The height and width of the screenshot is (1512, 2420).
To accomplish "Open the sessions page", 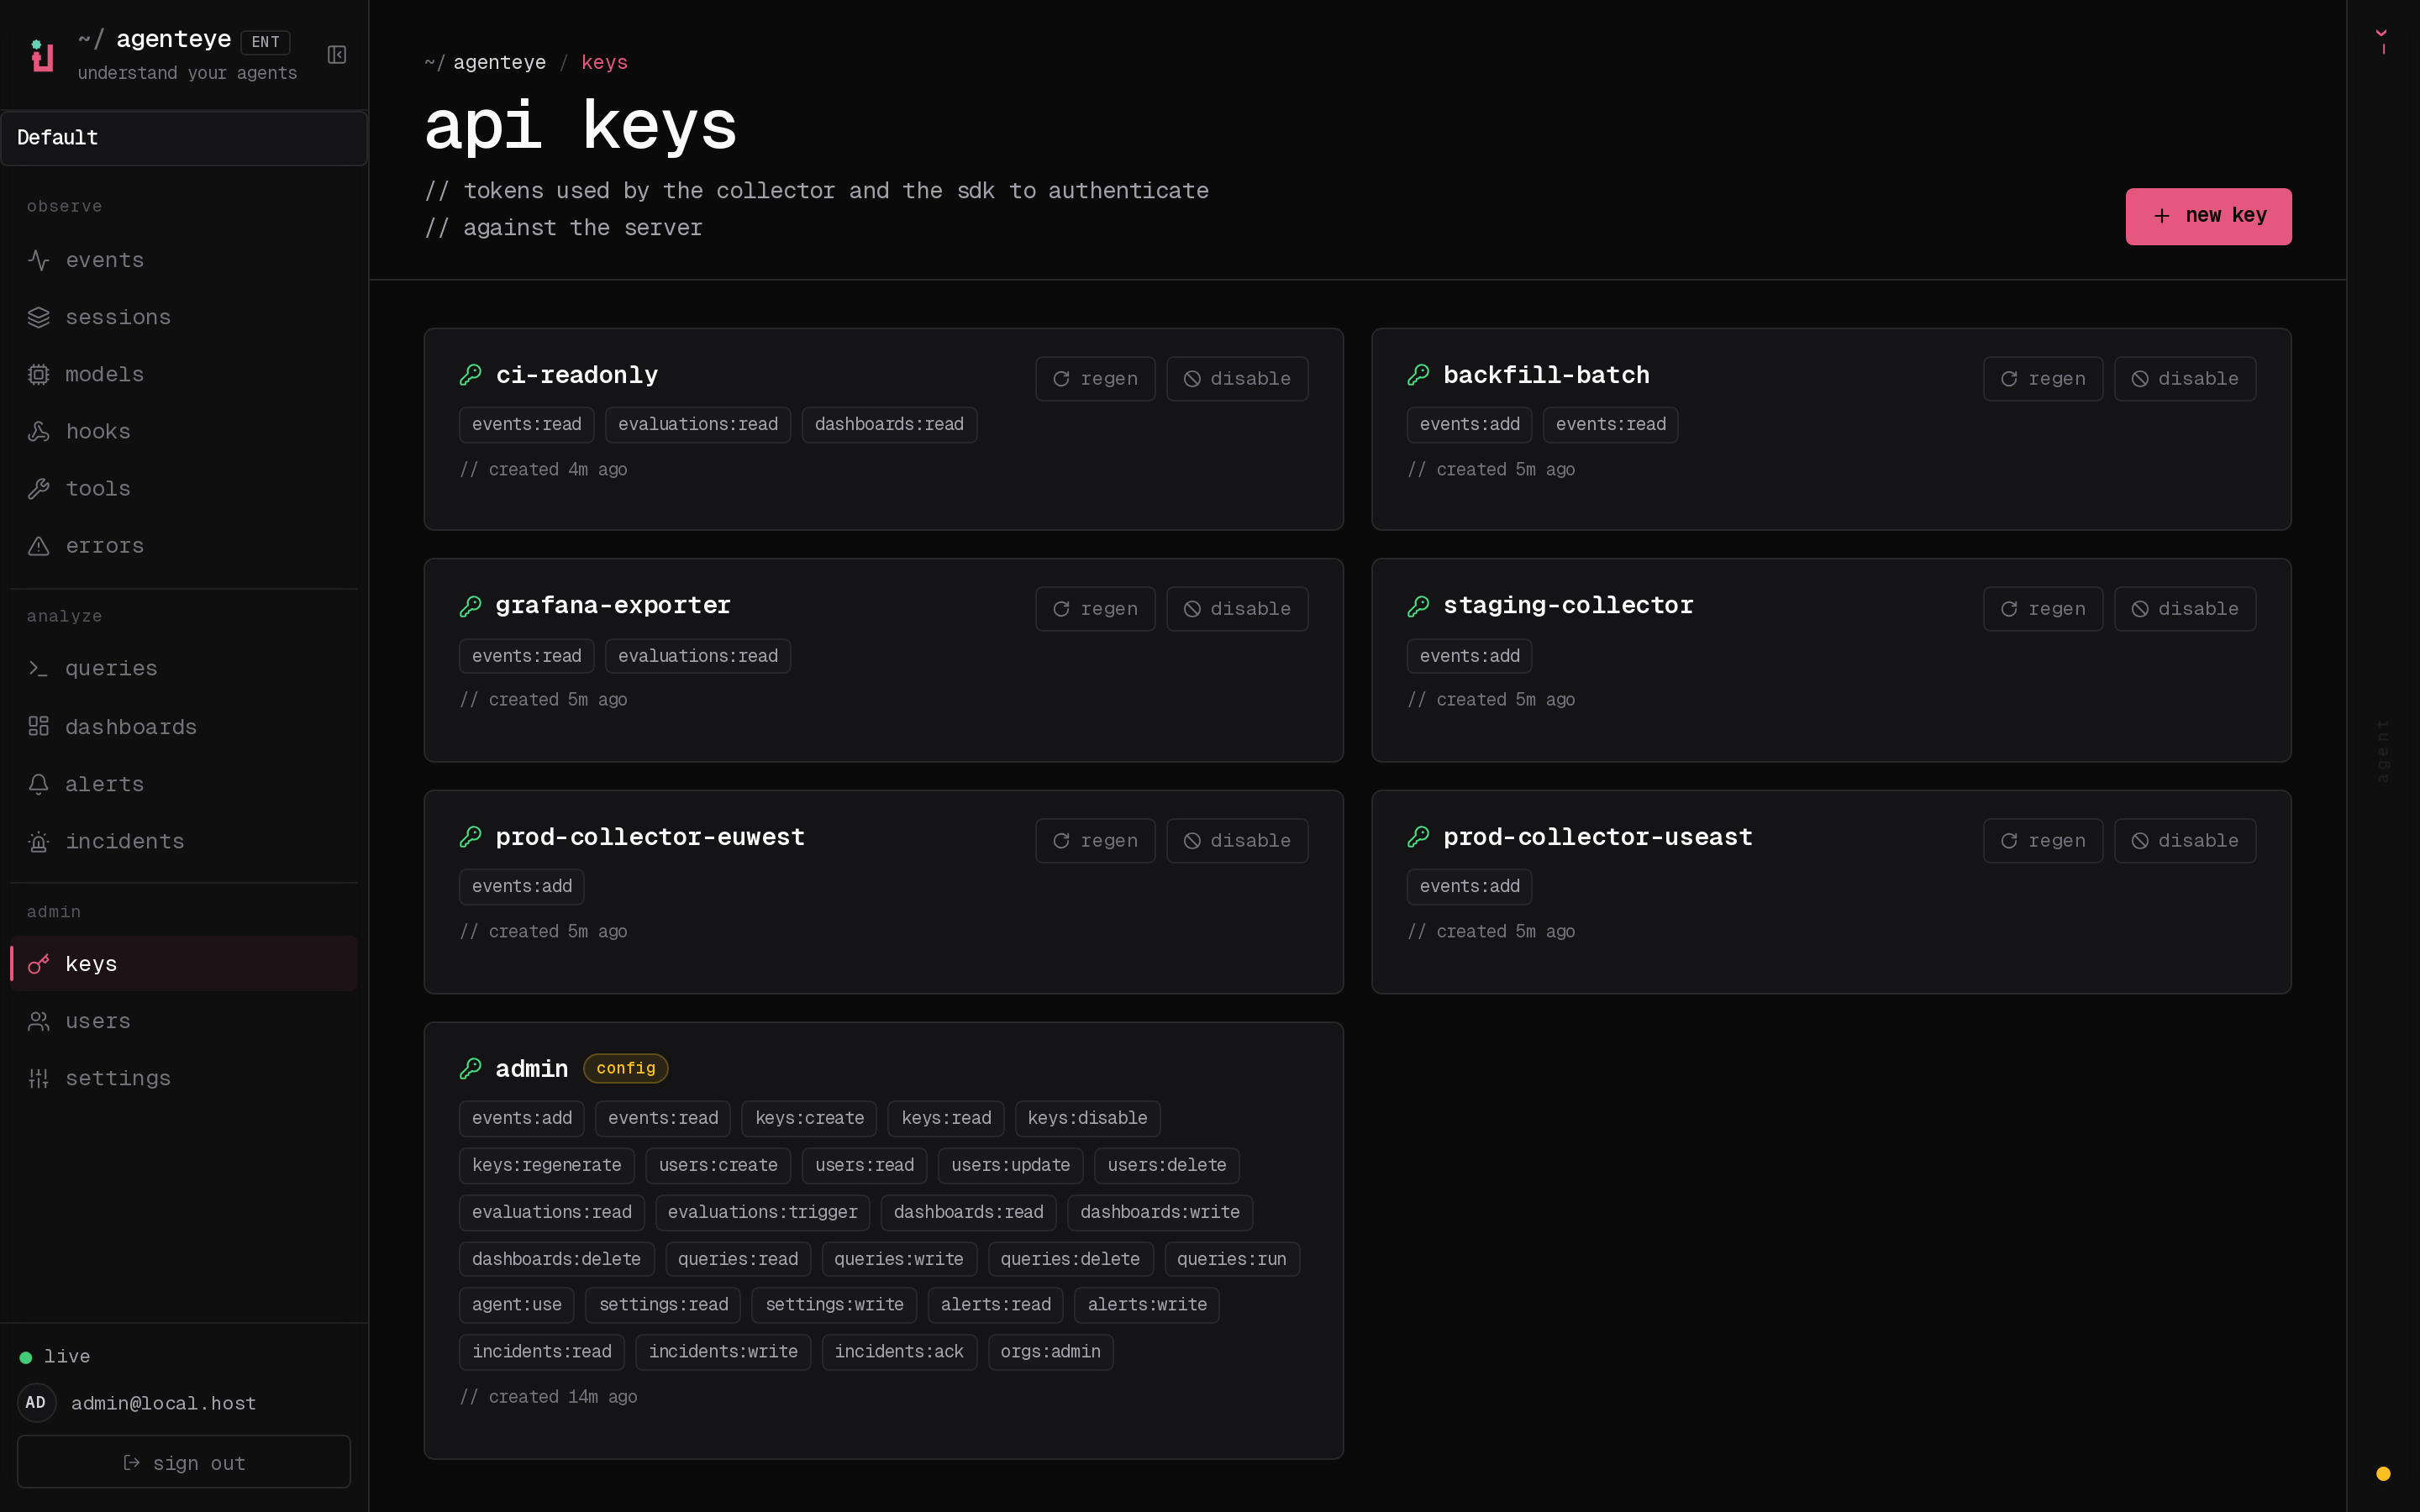I will pos(184,317).
